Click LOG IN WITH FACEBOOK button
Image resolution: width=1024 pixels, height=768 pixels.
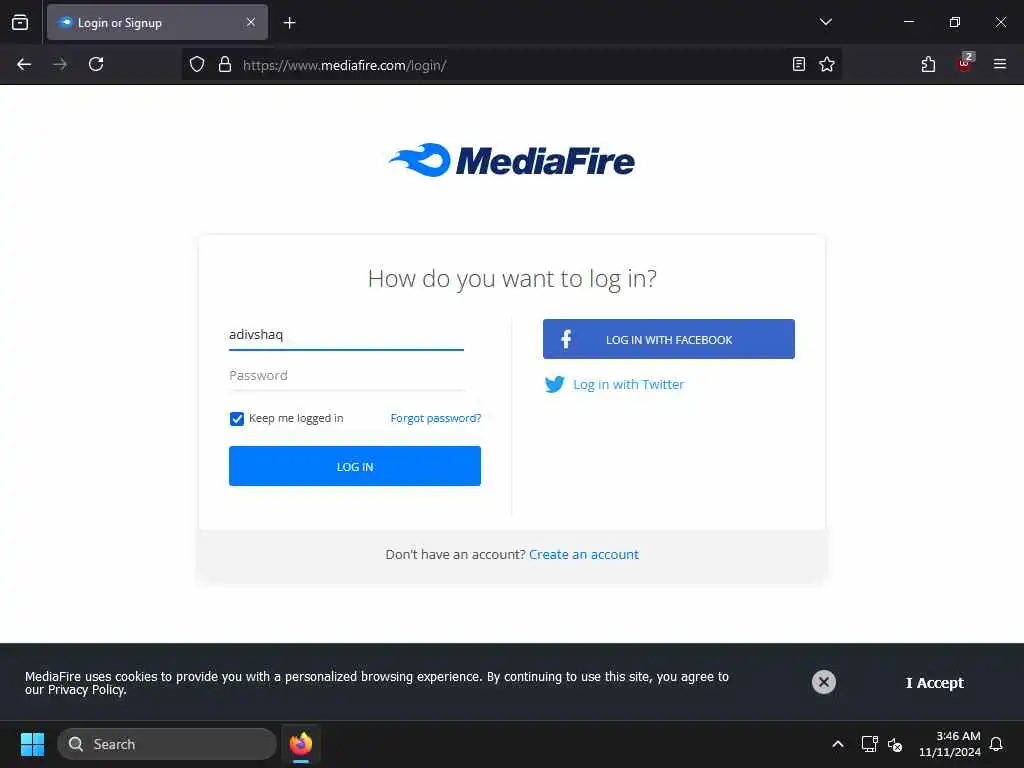pyautogui.click(x=669, y=339)
